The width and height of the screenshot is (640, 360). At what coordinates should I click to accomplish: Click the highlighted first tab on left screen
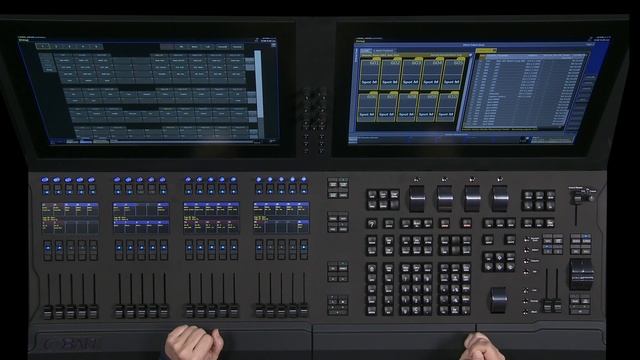(42, 46)
